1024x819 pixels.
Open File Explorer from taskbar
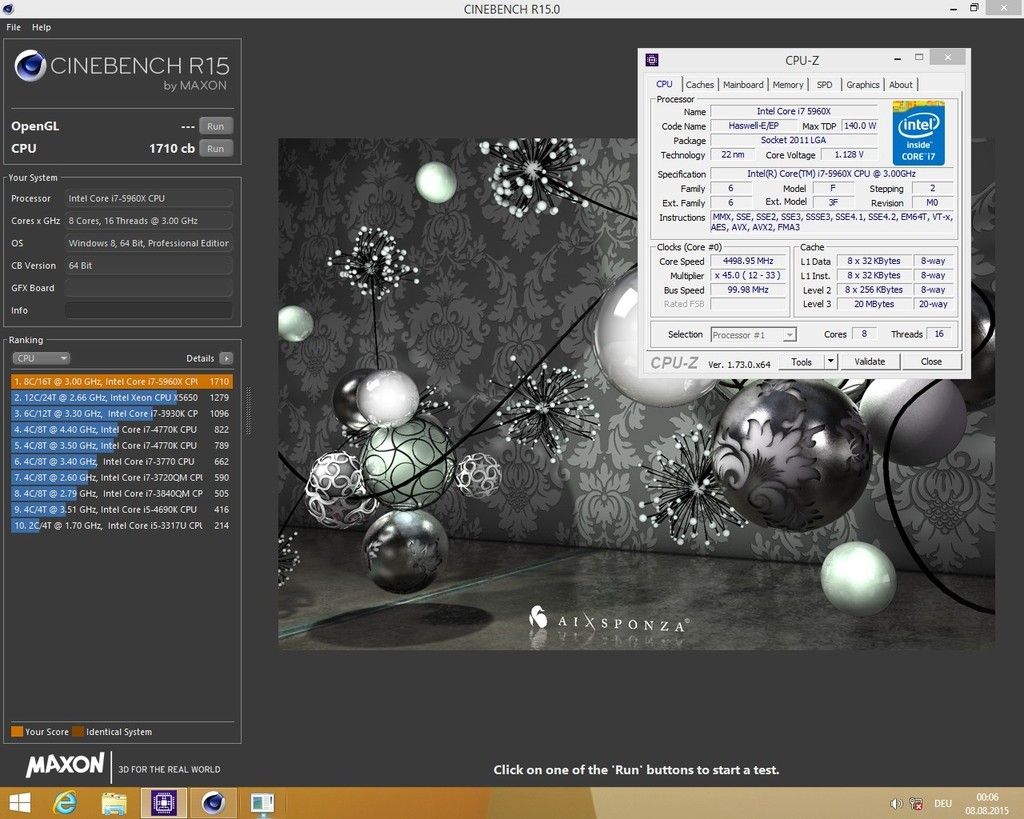pos(114,803)
